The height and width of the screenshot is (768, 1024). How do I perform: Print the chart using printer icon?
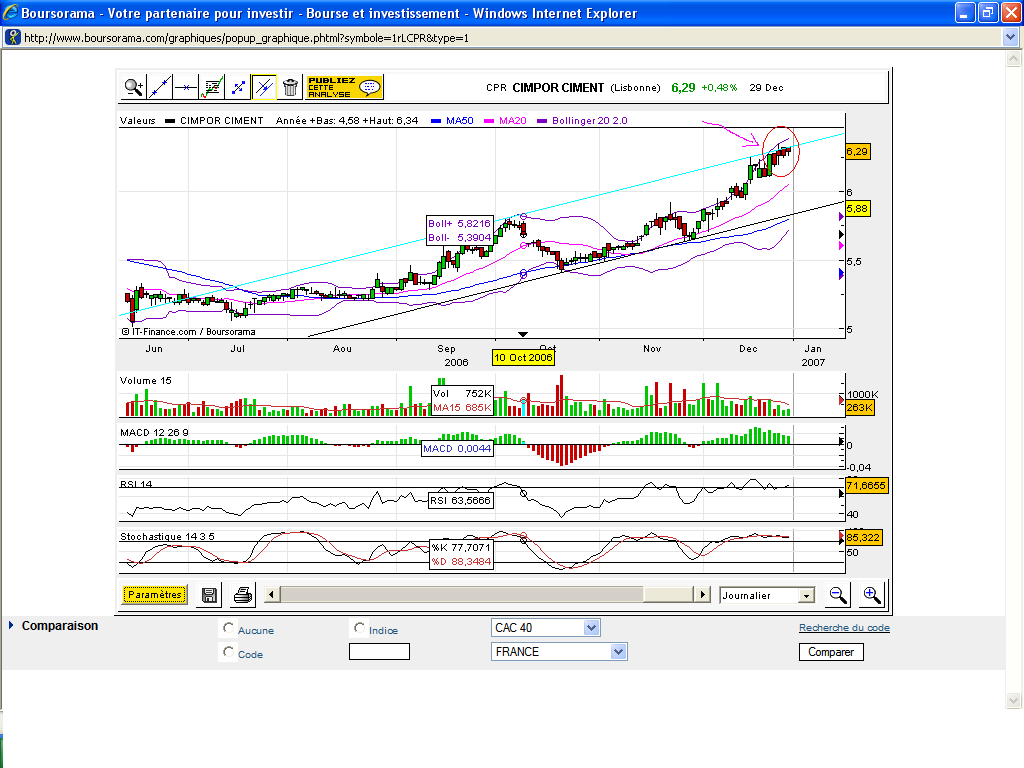pos(242,595)
